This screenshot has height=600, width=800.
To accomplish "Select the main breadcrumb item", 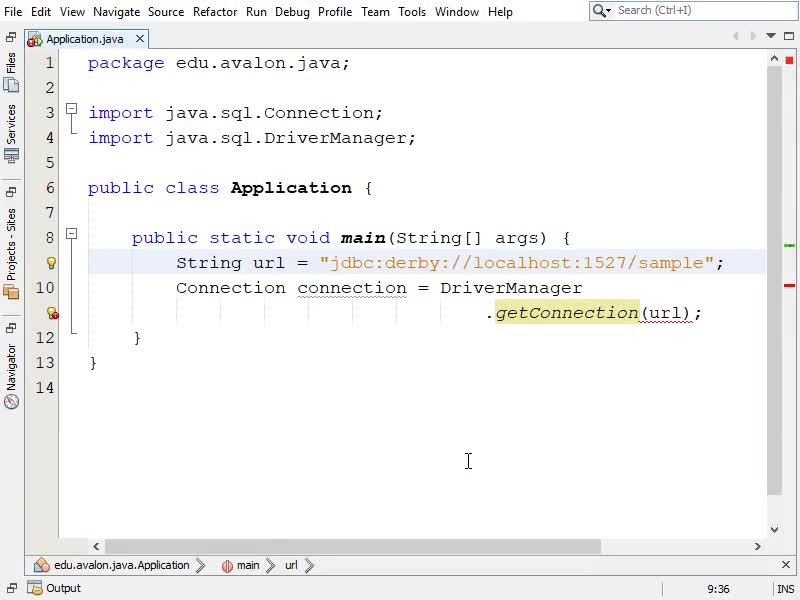I will (241, 565).
